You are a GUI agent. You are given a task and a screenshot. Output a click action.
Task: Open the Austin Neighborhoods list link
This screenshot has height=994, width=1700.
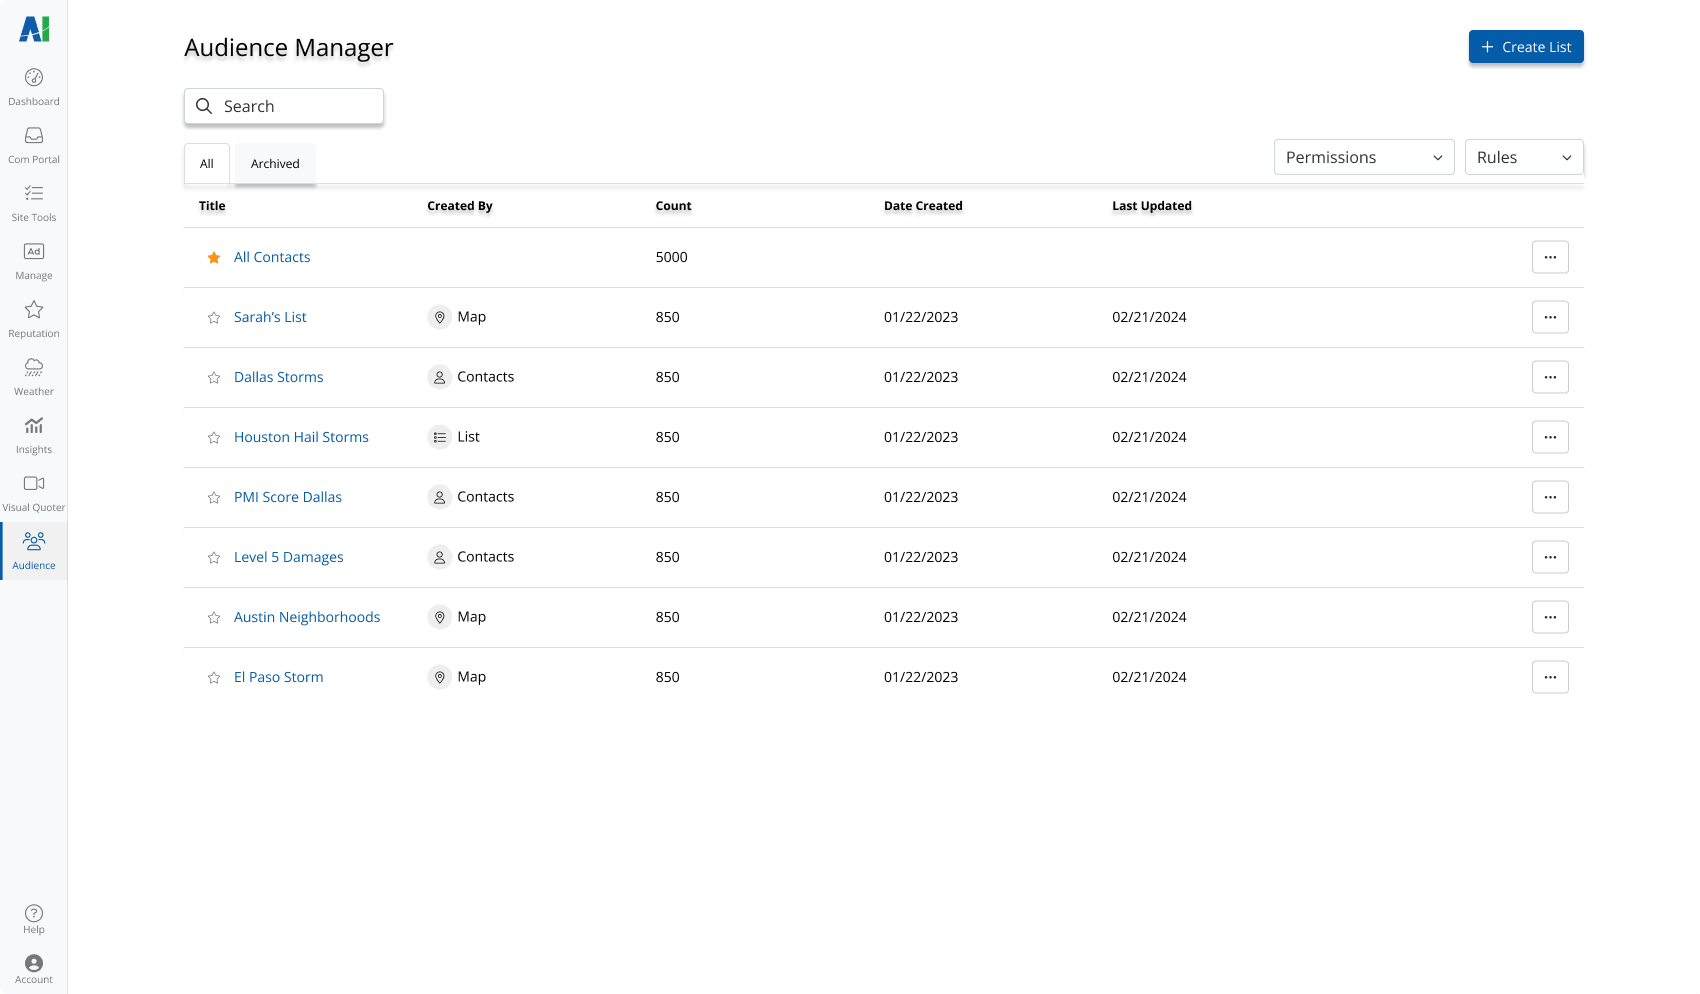[x=307, y=617]
